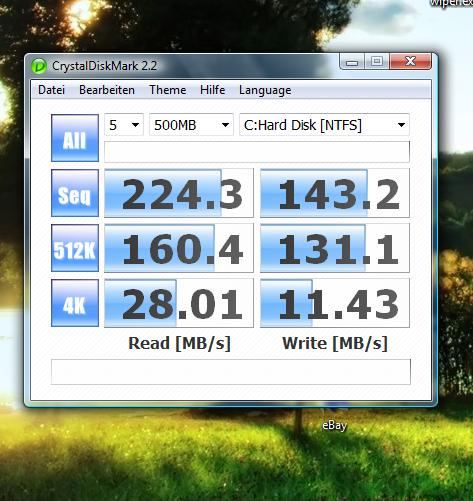Click the 512K read result 160.4
The height and width of the screenshot is (501, 473).
(179, 248)
